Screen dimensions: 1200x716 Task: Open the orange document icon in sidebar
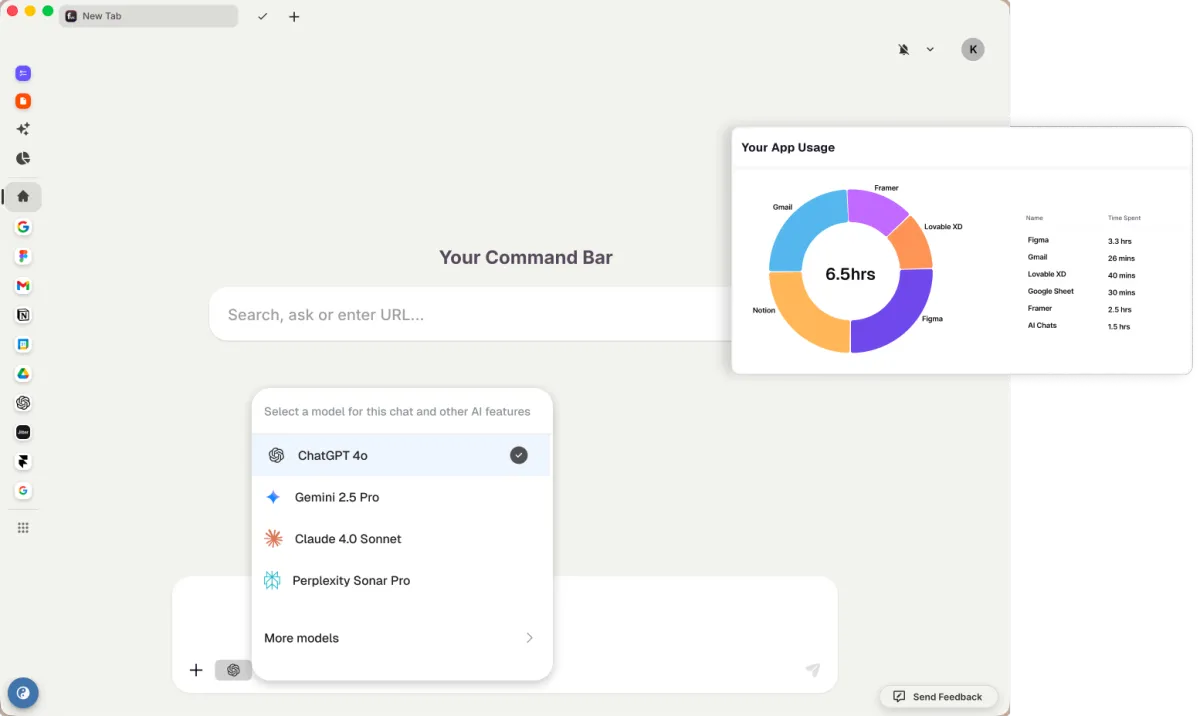[23, 101]
